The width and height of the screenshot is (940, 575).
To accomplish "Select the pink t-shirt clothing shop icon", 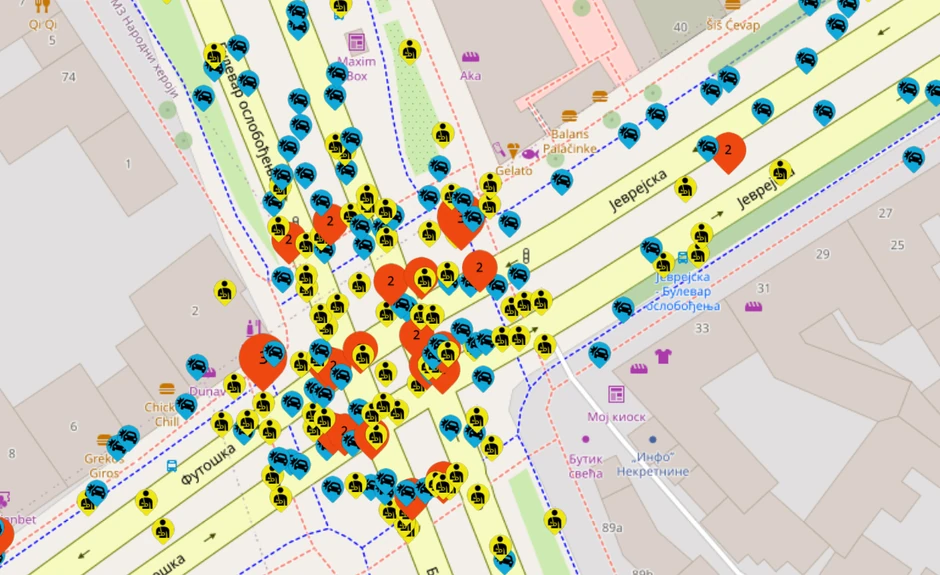I will tap(662, 356).
